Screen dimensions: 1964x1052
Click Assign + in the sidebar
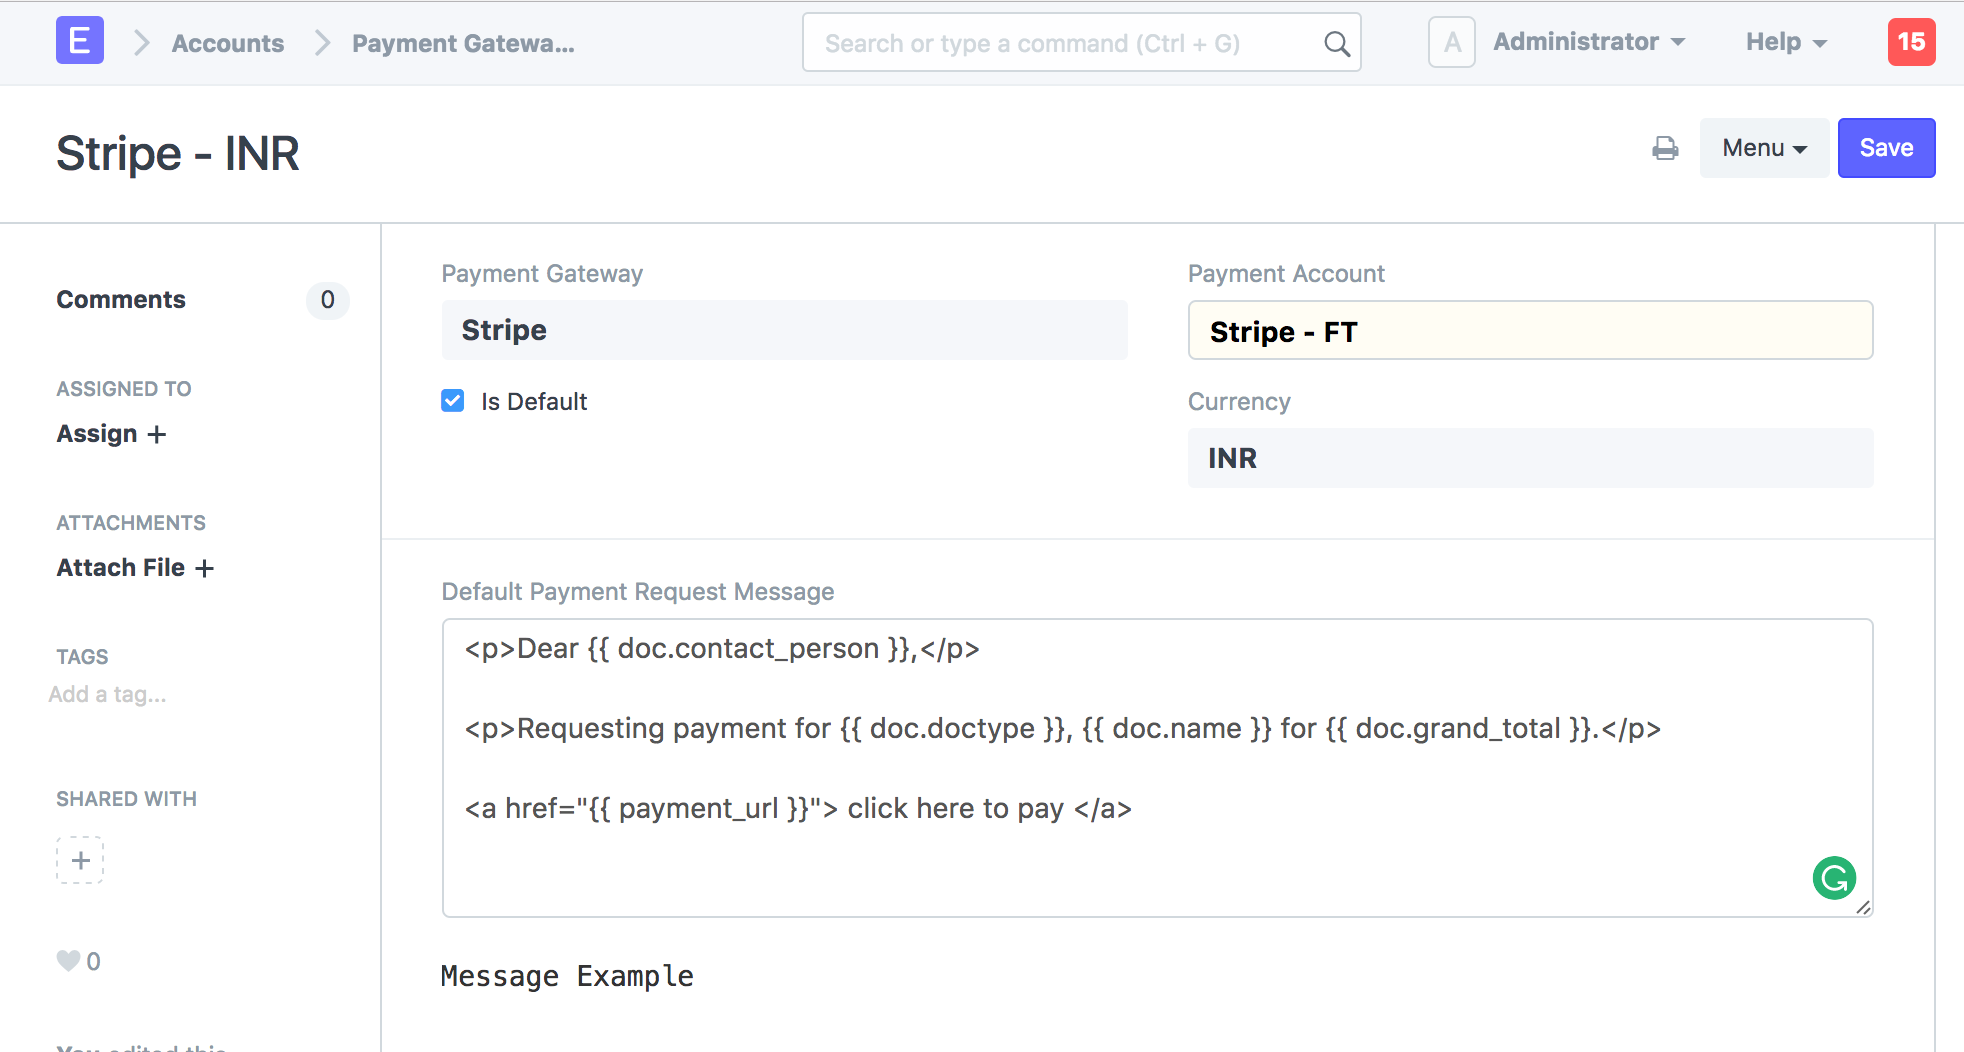(x=111, y=434)
